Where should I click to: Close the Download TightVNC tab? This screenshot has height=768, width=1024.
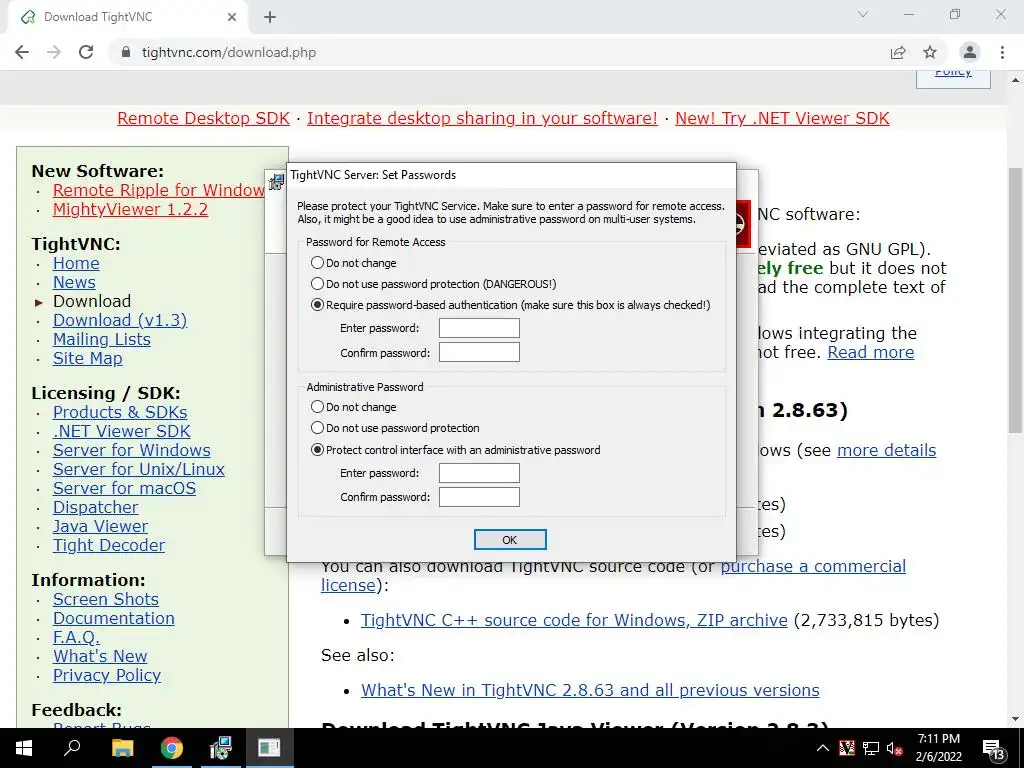(x=232, y=17)
